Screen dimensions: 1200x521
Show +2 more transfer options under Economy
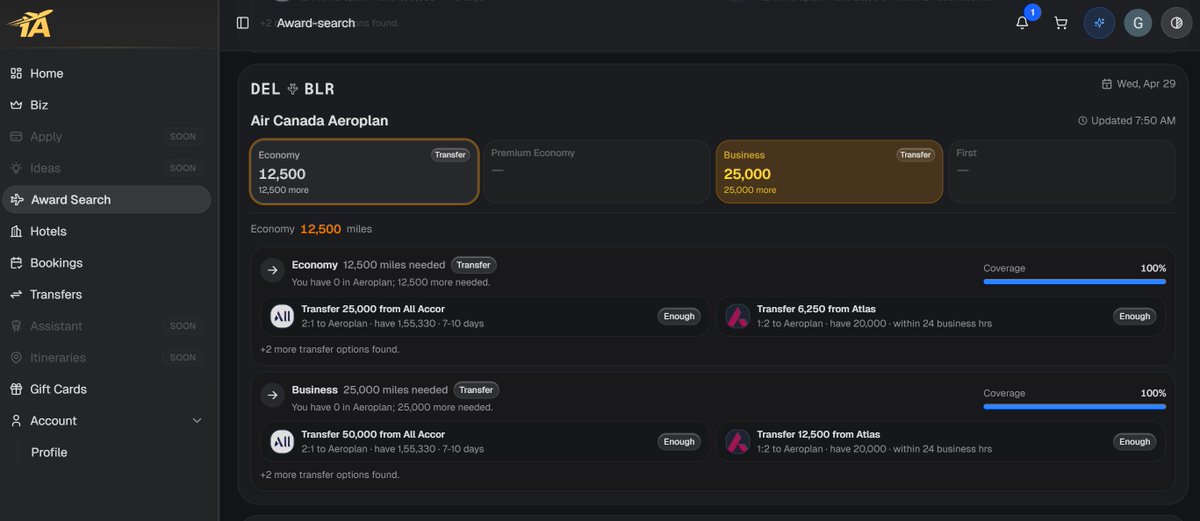click(330, 350)
